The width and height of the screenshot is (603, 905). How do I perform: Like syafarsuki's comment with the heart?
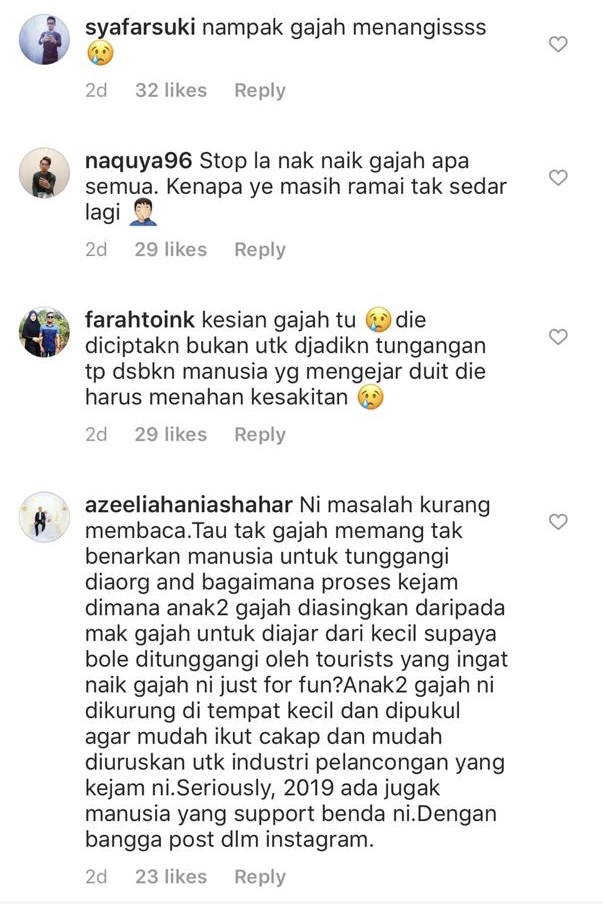tap(558, 44)
